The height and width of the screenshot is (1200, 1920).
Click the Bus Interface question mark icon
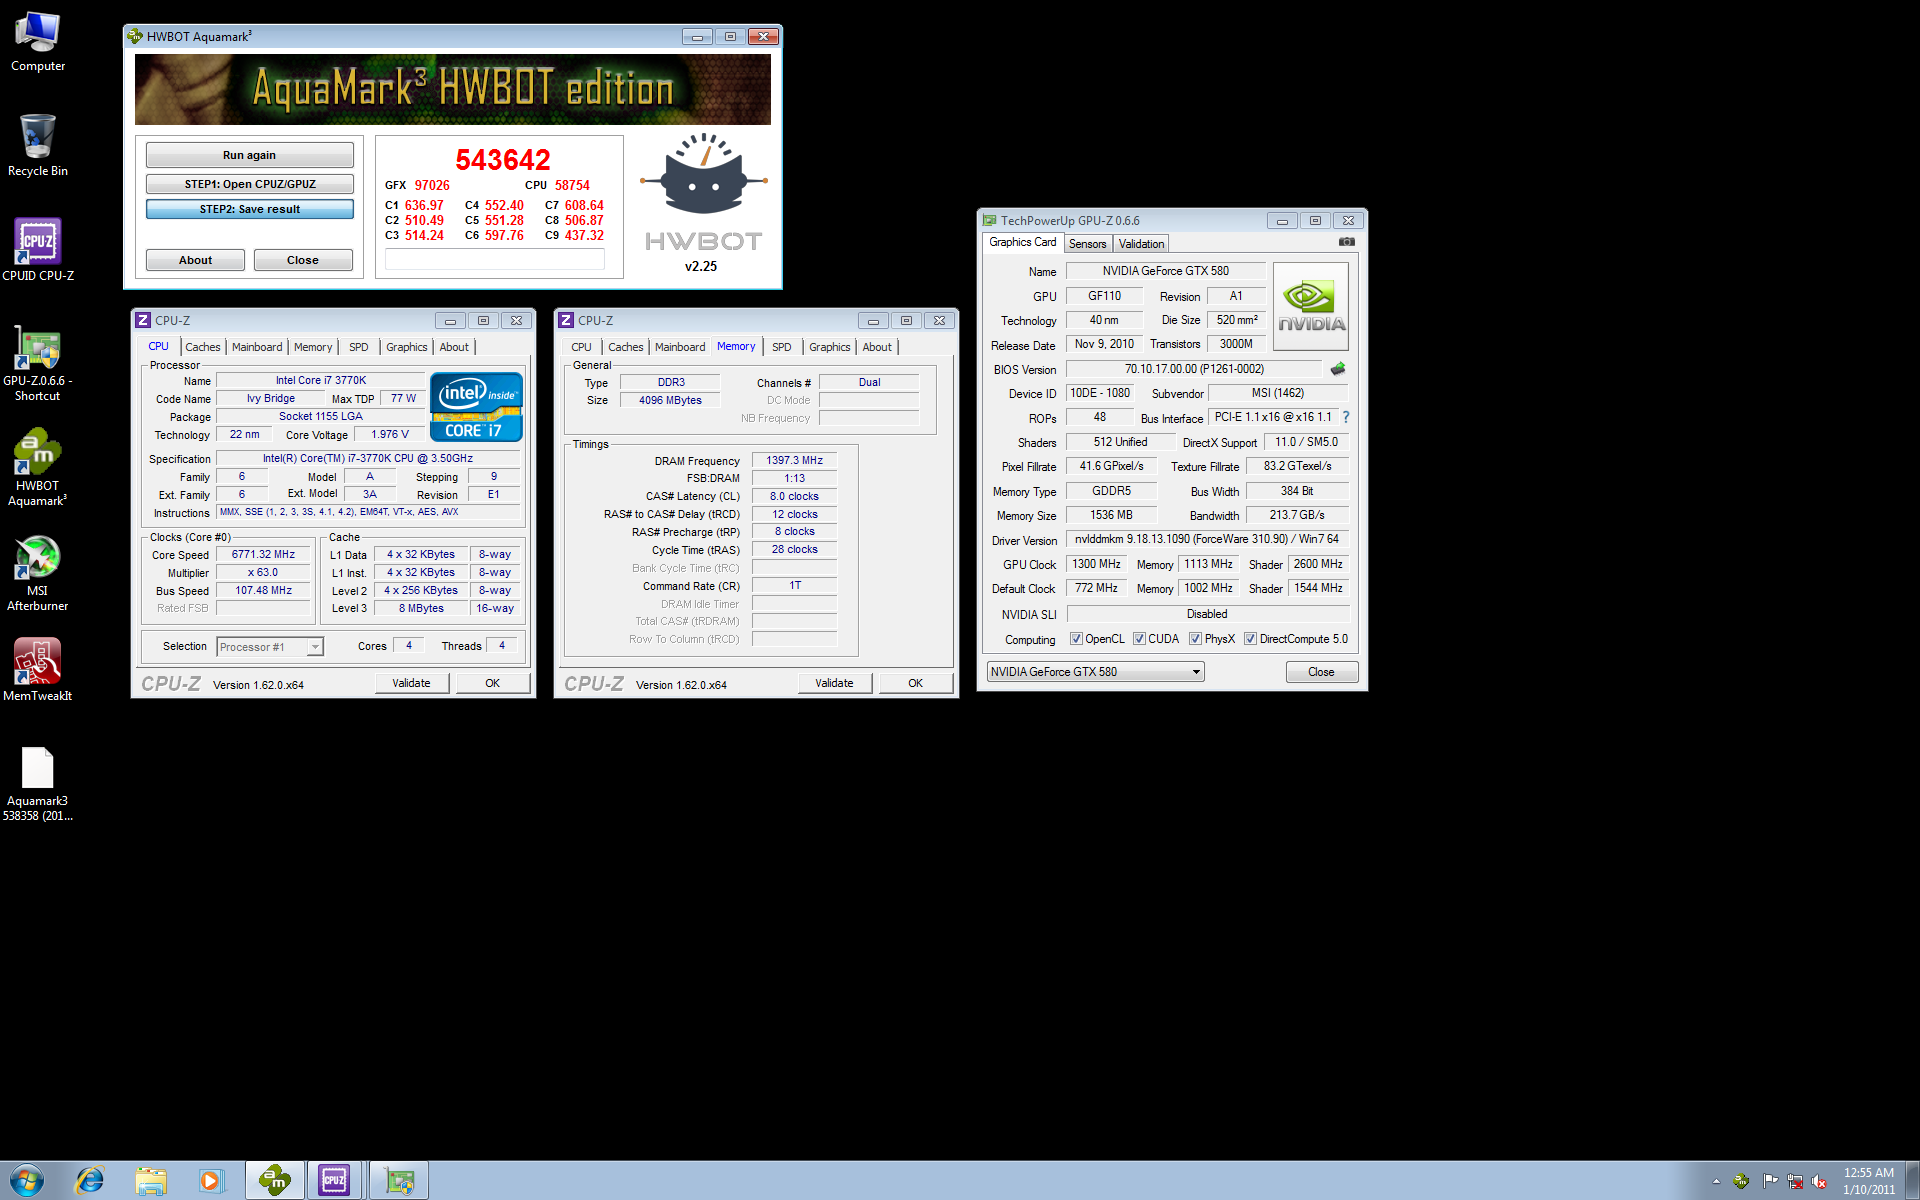(1346, 417)
